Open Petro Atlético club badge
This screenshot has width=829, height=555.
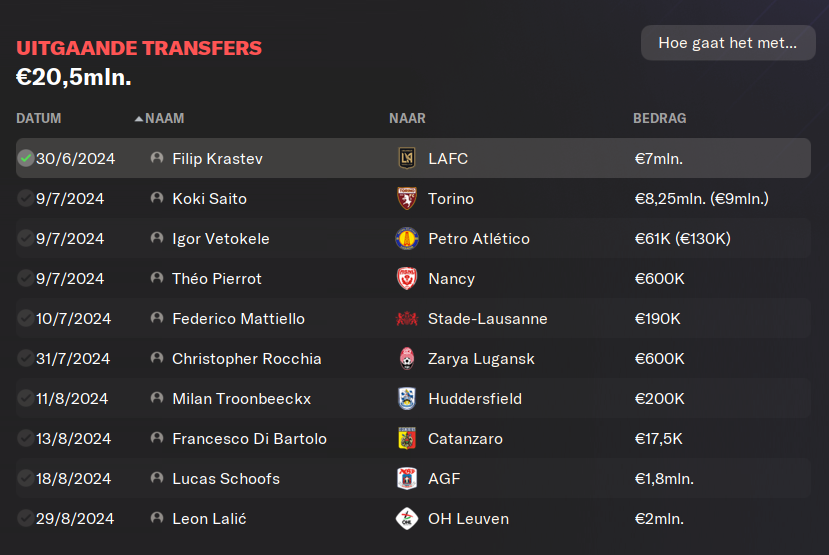[407, 238]
